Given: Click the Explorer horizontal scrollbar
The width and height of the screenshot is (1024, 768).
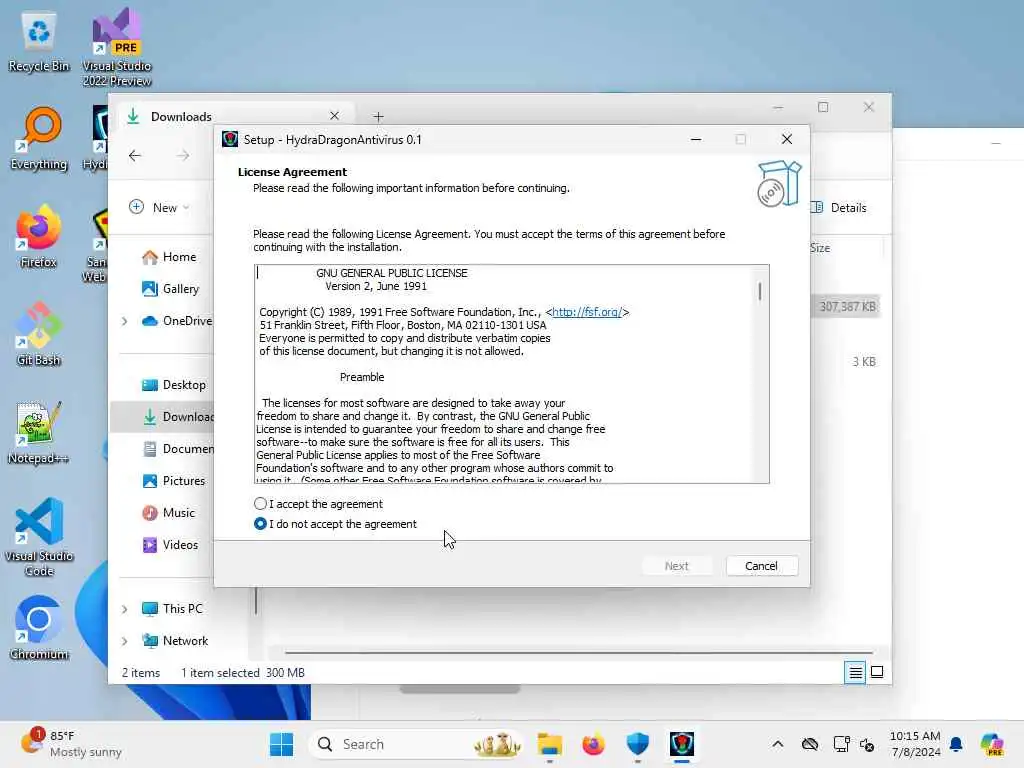Looking at the screenshot, I should tap(578, 652).
